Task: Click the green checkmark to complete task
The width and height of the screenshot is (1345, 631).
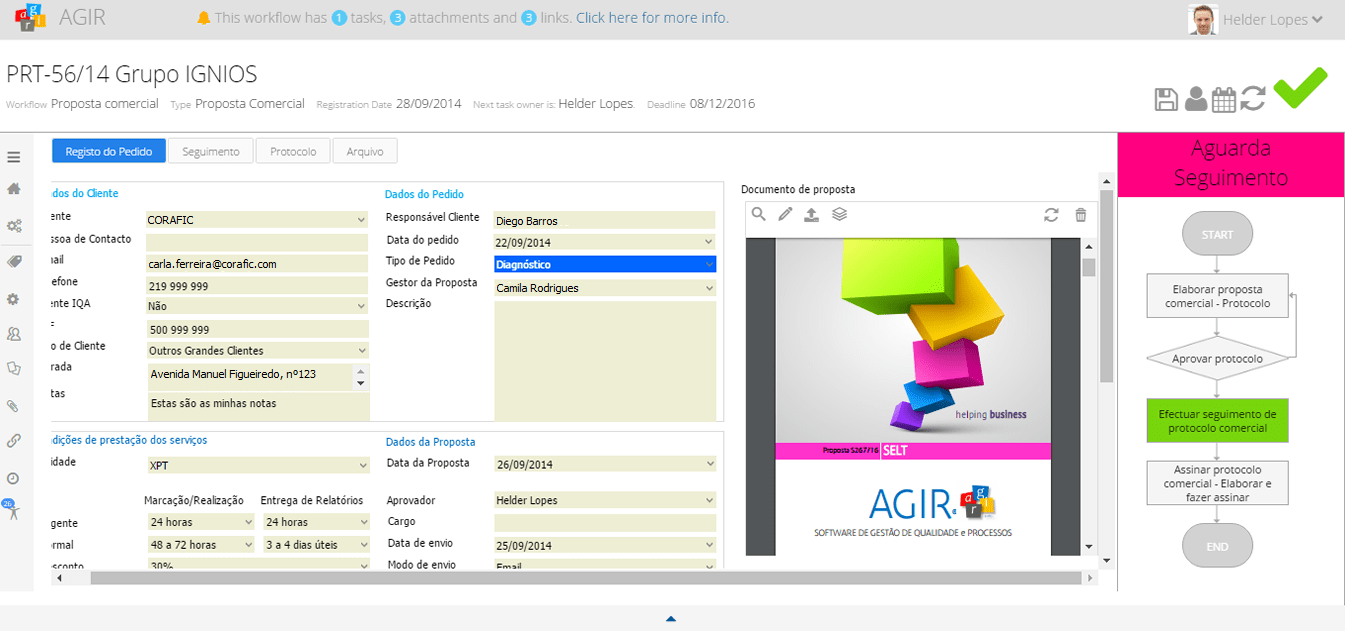Action: pos(1300,89)
